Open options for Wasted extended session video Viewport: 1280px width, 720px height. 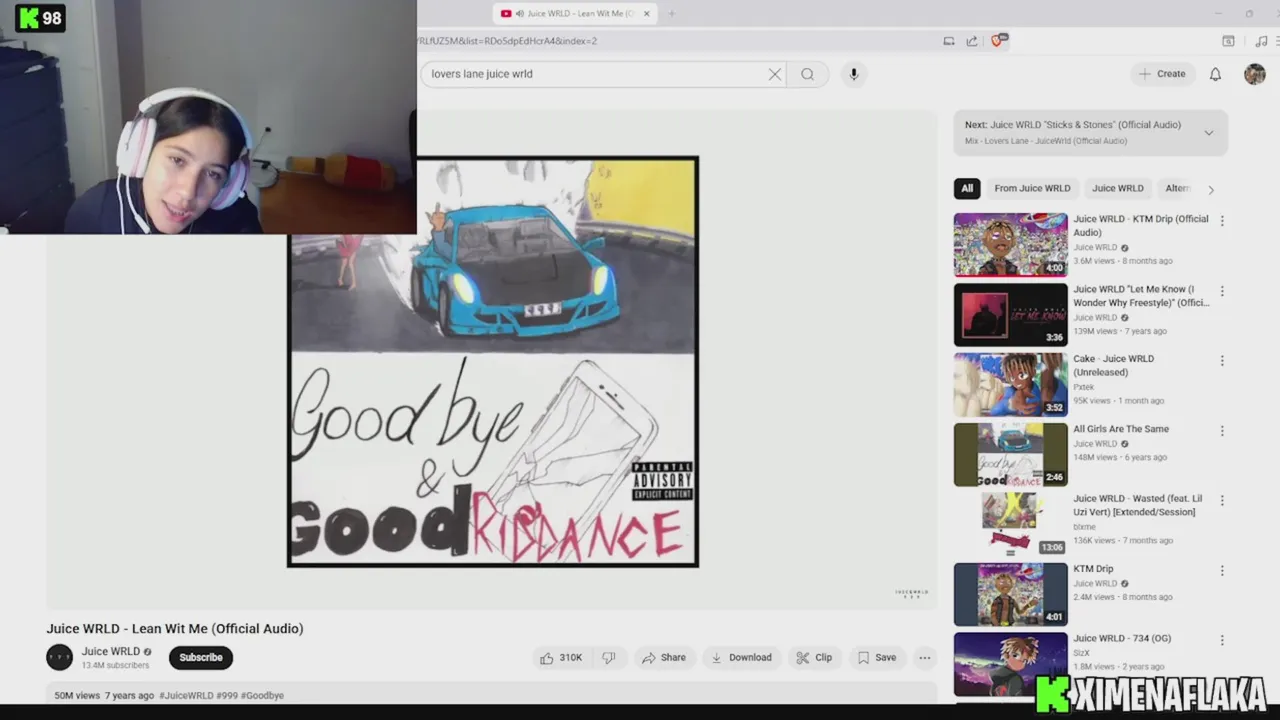pyautogui.click(x=1221, y=501)
